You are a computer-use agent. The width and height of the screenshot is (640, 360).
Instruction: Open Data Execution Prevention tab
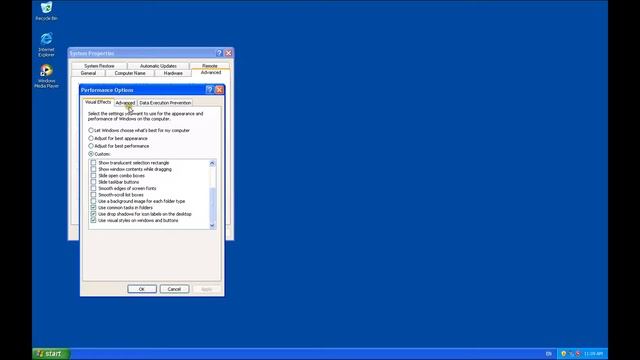click(165, 103)
